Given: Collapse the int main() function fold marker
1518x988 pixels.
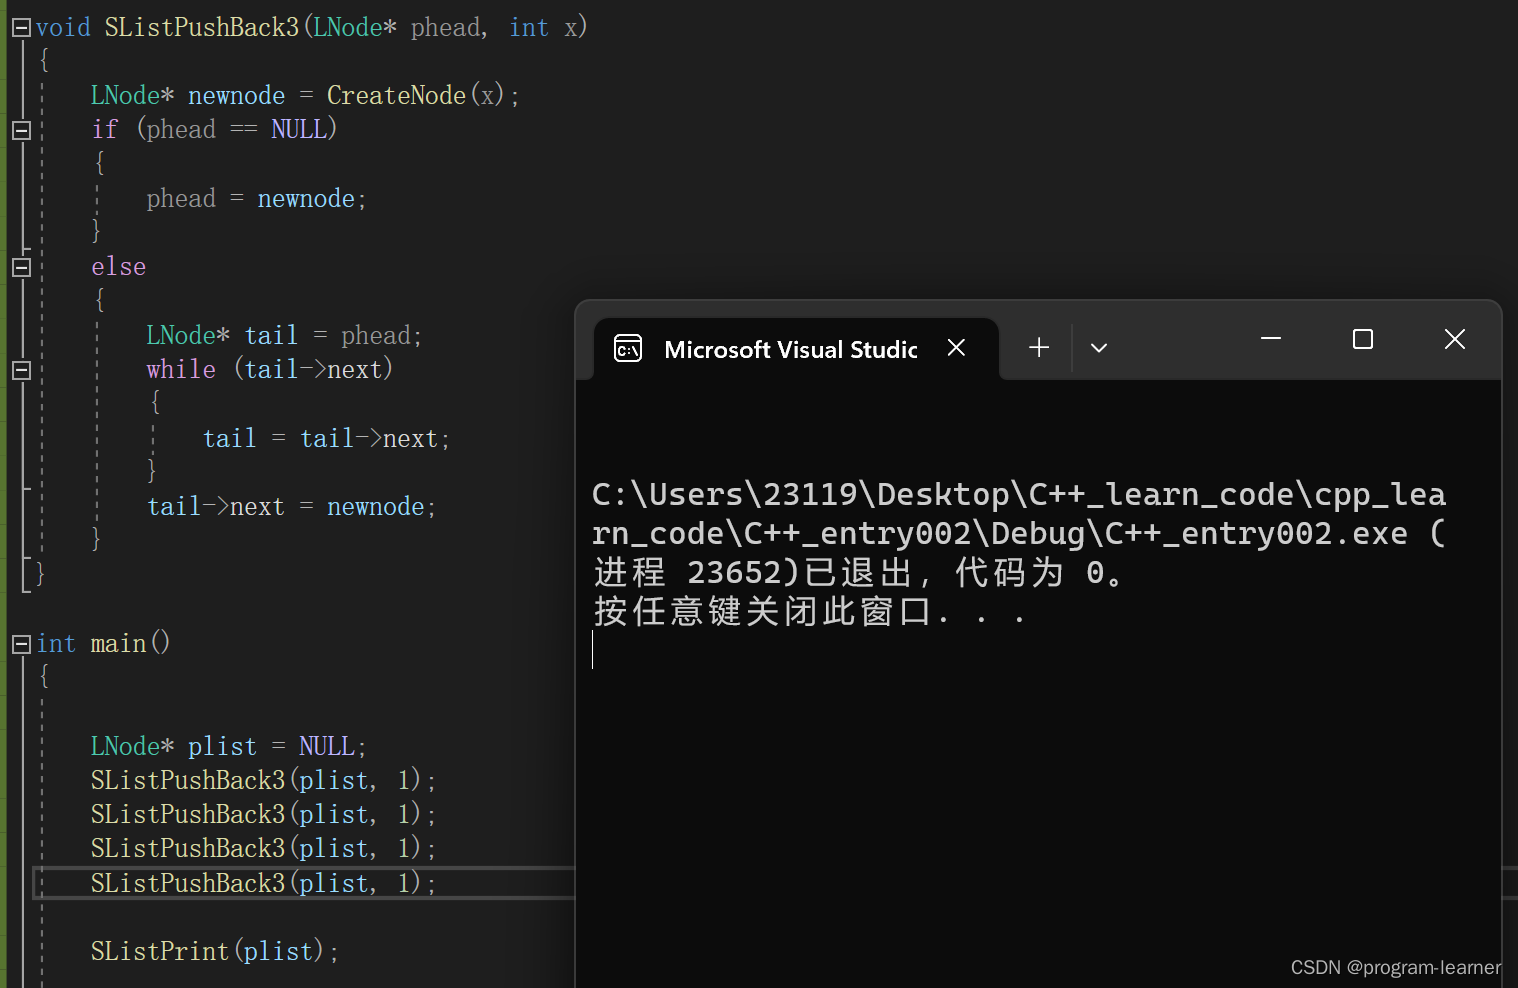Looking at the screenshot, I should pos(21,644).
